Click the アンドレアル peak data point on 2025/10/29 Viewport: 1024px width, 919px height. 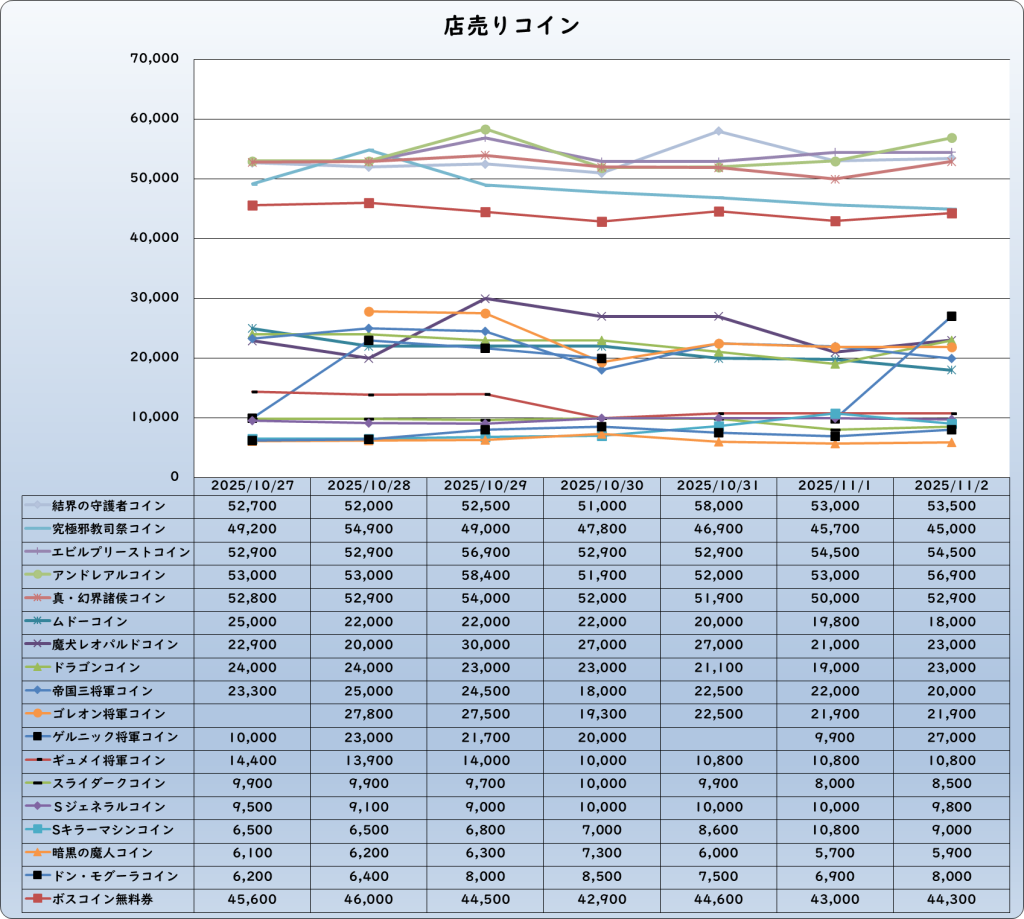click(485, 130)
